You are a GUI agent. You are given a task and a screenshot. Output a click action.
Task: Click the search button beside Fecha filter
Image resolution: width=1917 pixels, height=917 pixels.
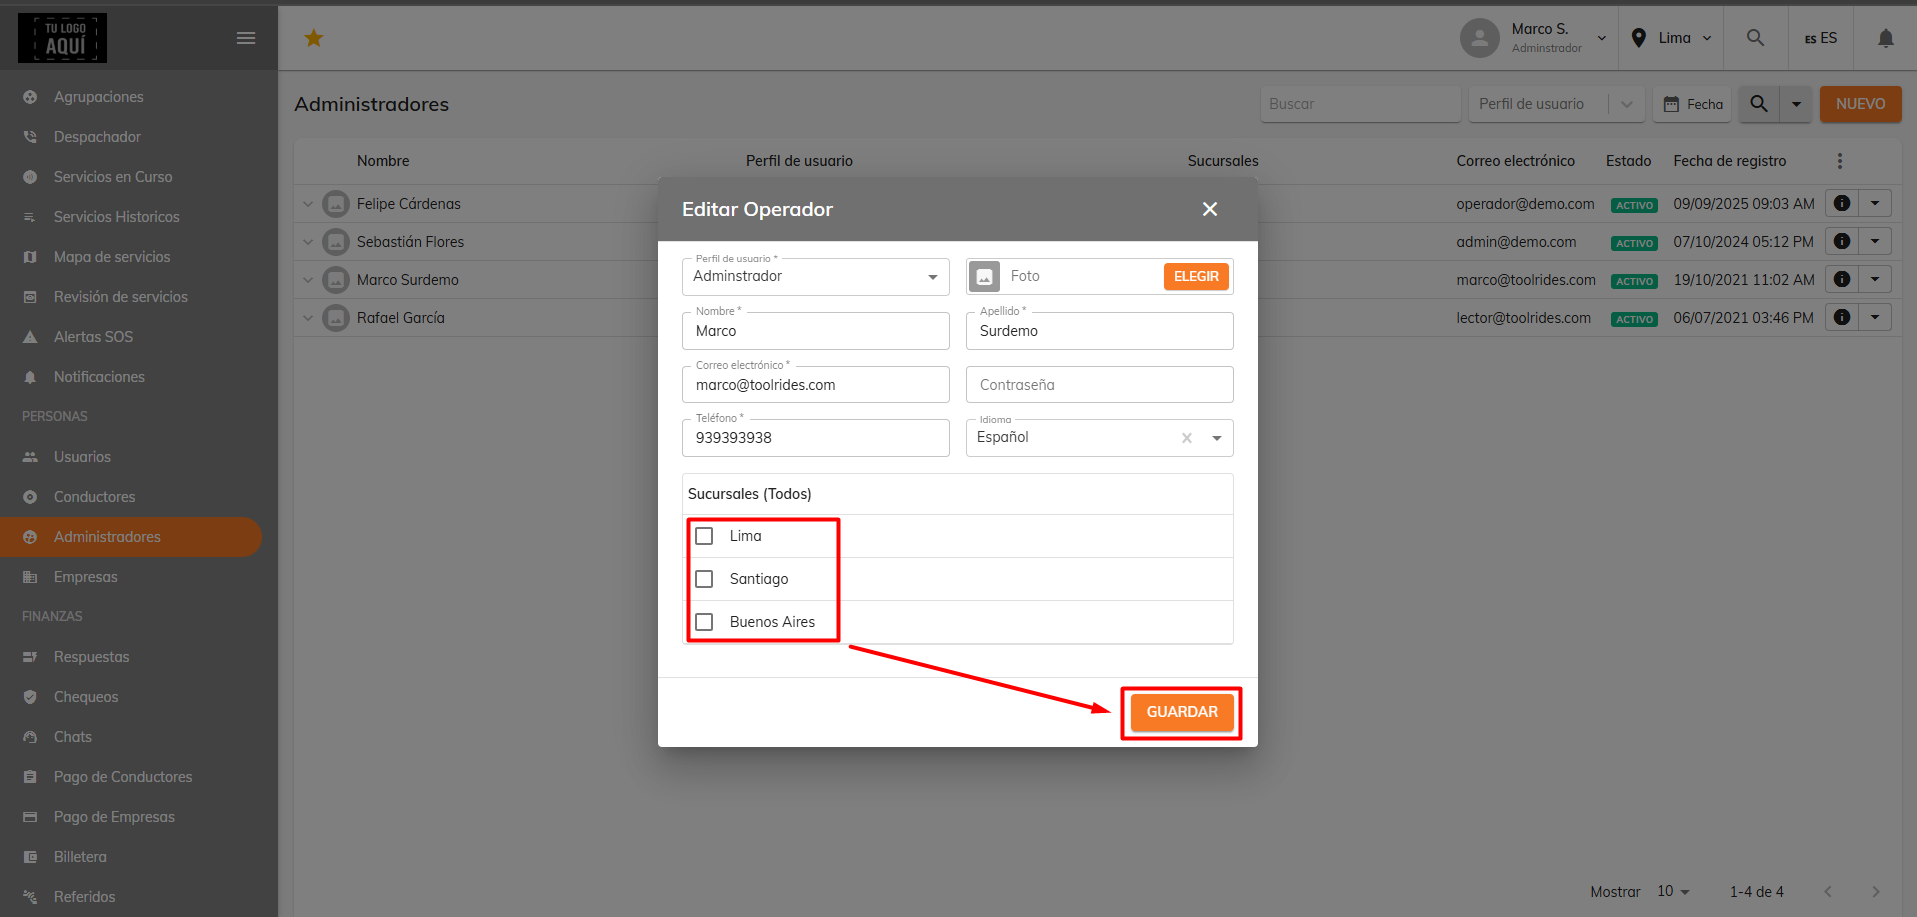(x=1759, y=104)
